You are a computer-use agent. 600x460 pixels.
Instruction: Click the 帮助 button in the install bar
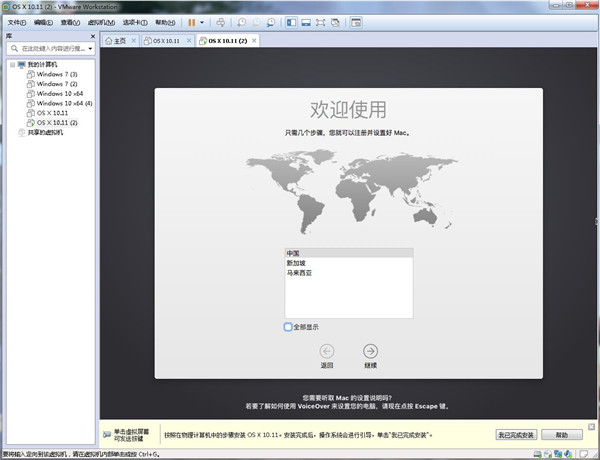(562, 435)
